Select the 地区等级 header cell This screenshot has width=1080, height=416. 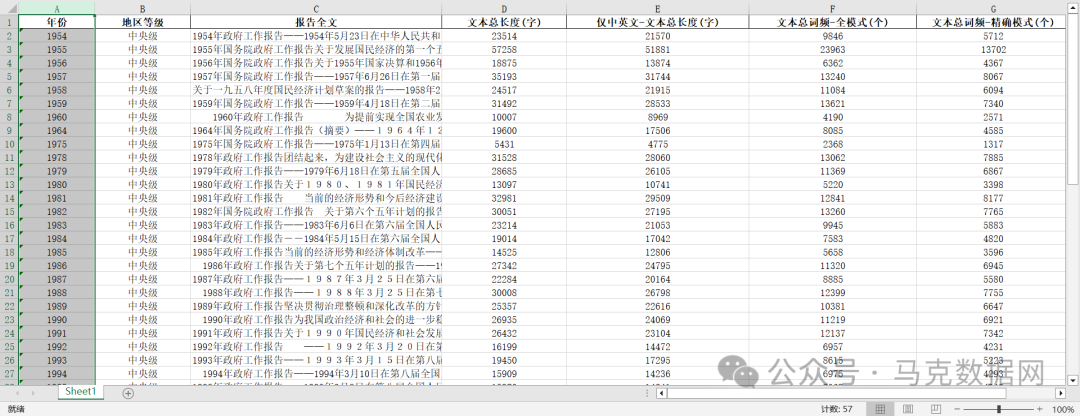pyautogui.click(x=143, y=22)
